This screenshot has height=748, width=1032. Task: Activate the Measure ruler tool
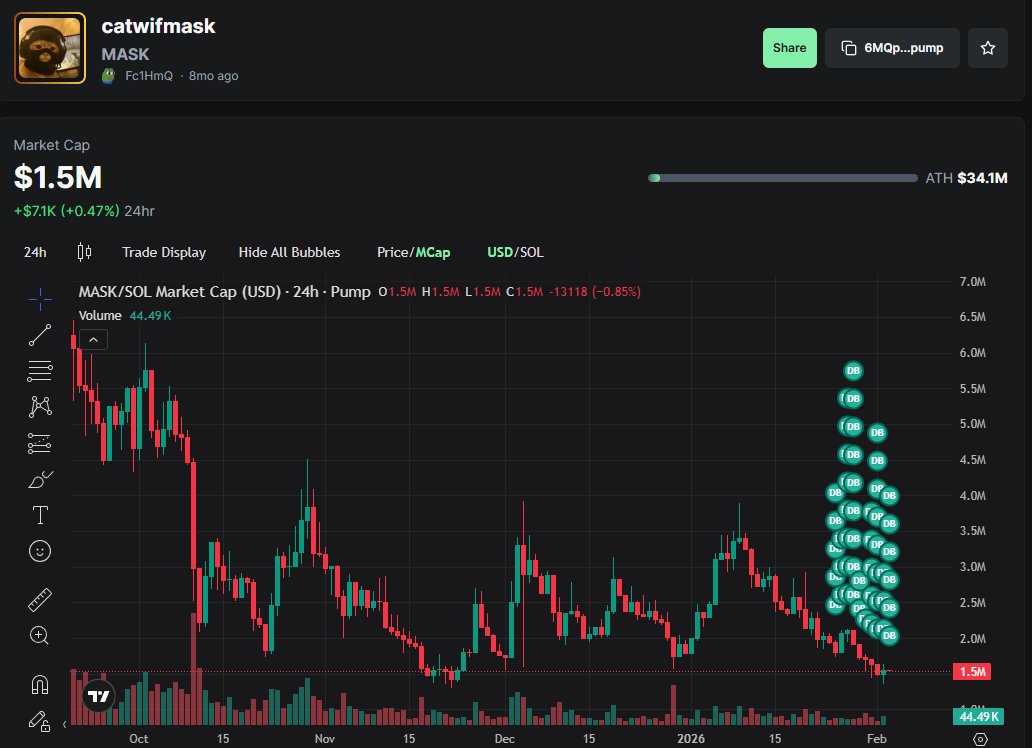[x=40, y=599]
